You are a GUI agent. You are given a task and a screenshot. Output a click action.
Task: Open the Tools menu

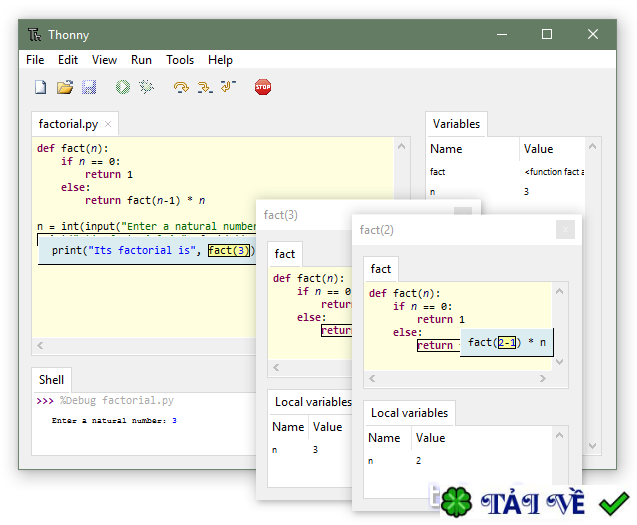(x=180, y=60)
